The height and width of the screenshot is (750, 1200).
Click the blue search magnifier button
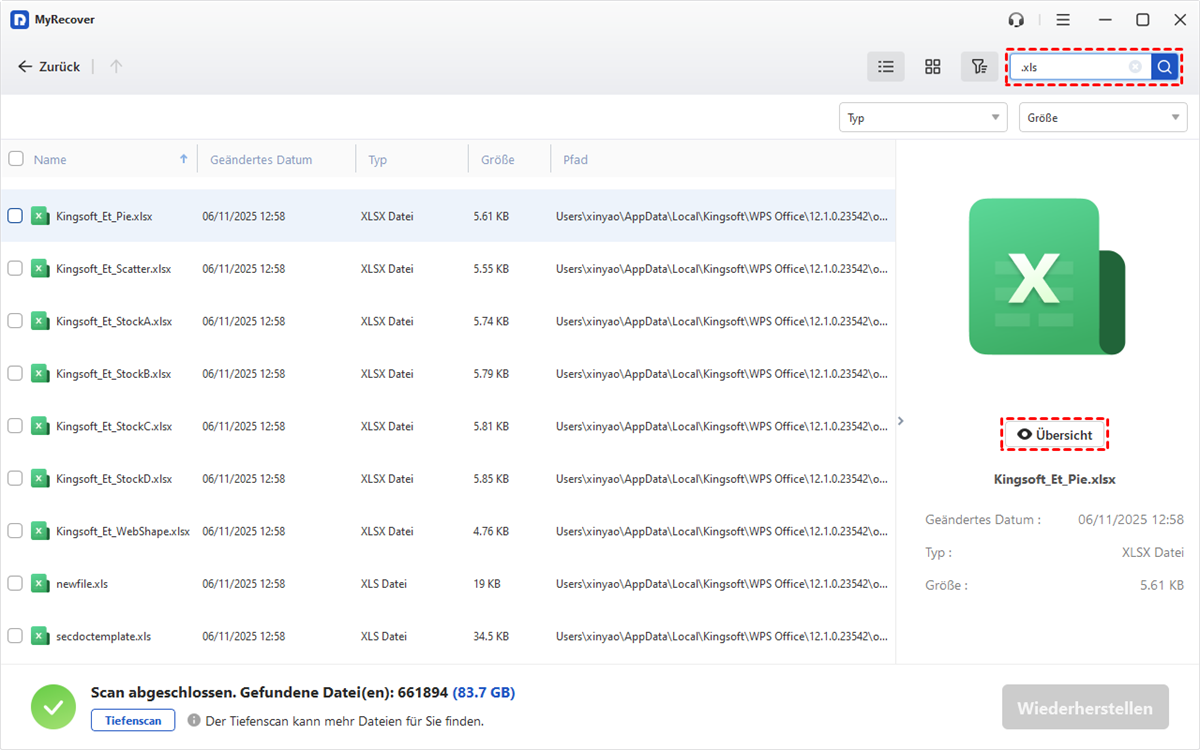[x=1164, y=67]
